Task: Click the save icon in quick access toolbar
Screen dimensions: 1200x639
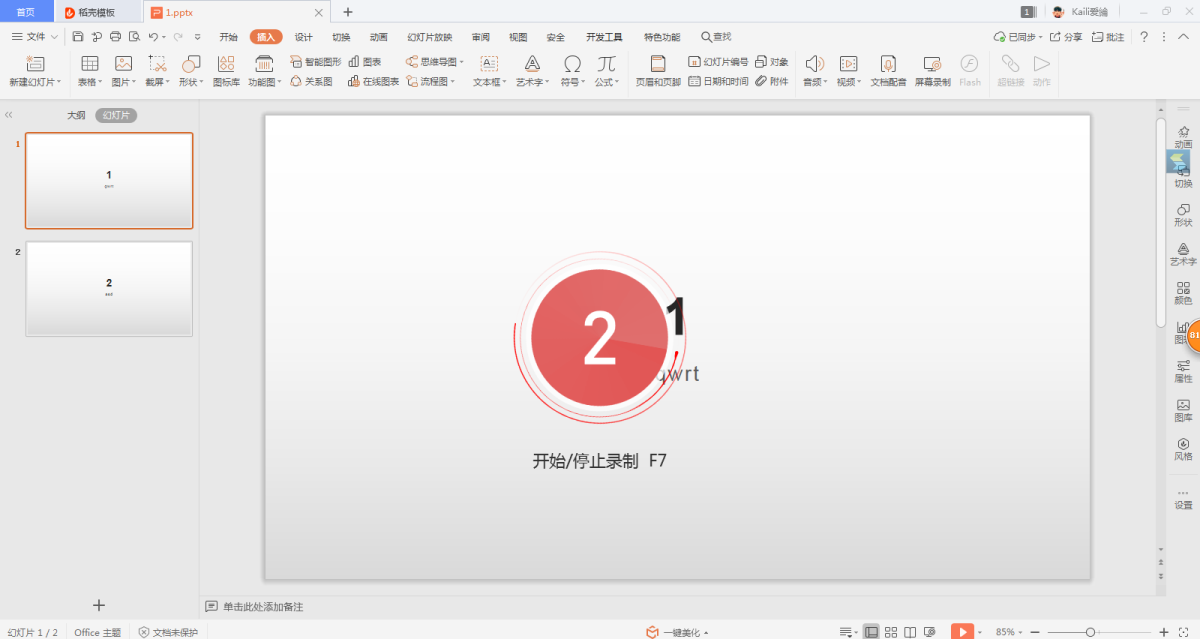Action: point(78,37)
